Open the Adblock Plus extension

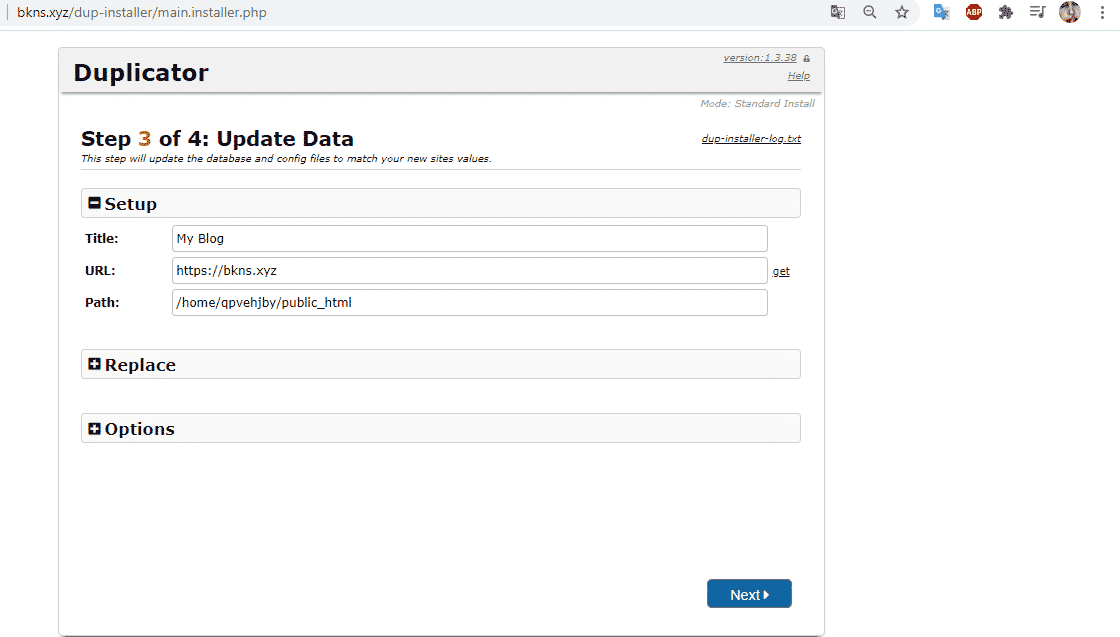coord(973,12)
